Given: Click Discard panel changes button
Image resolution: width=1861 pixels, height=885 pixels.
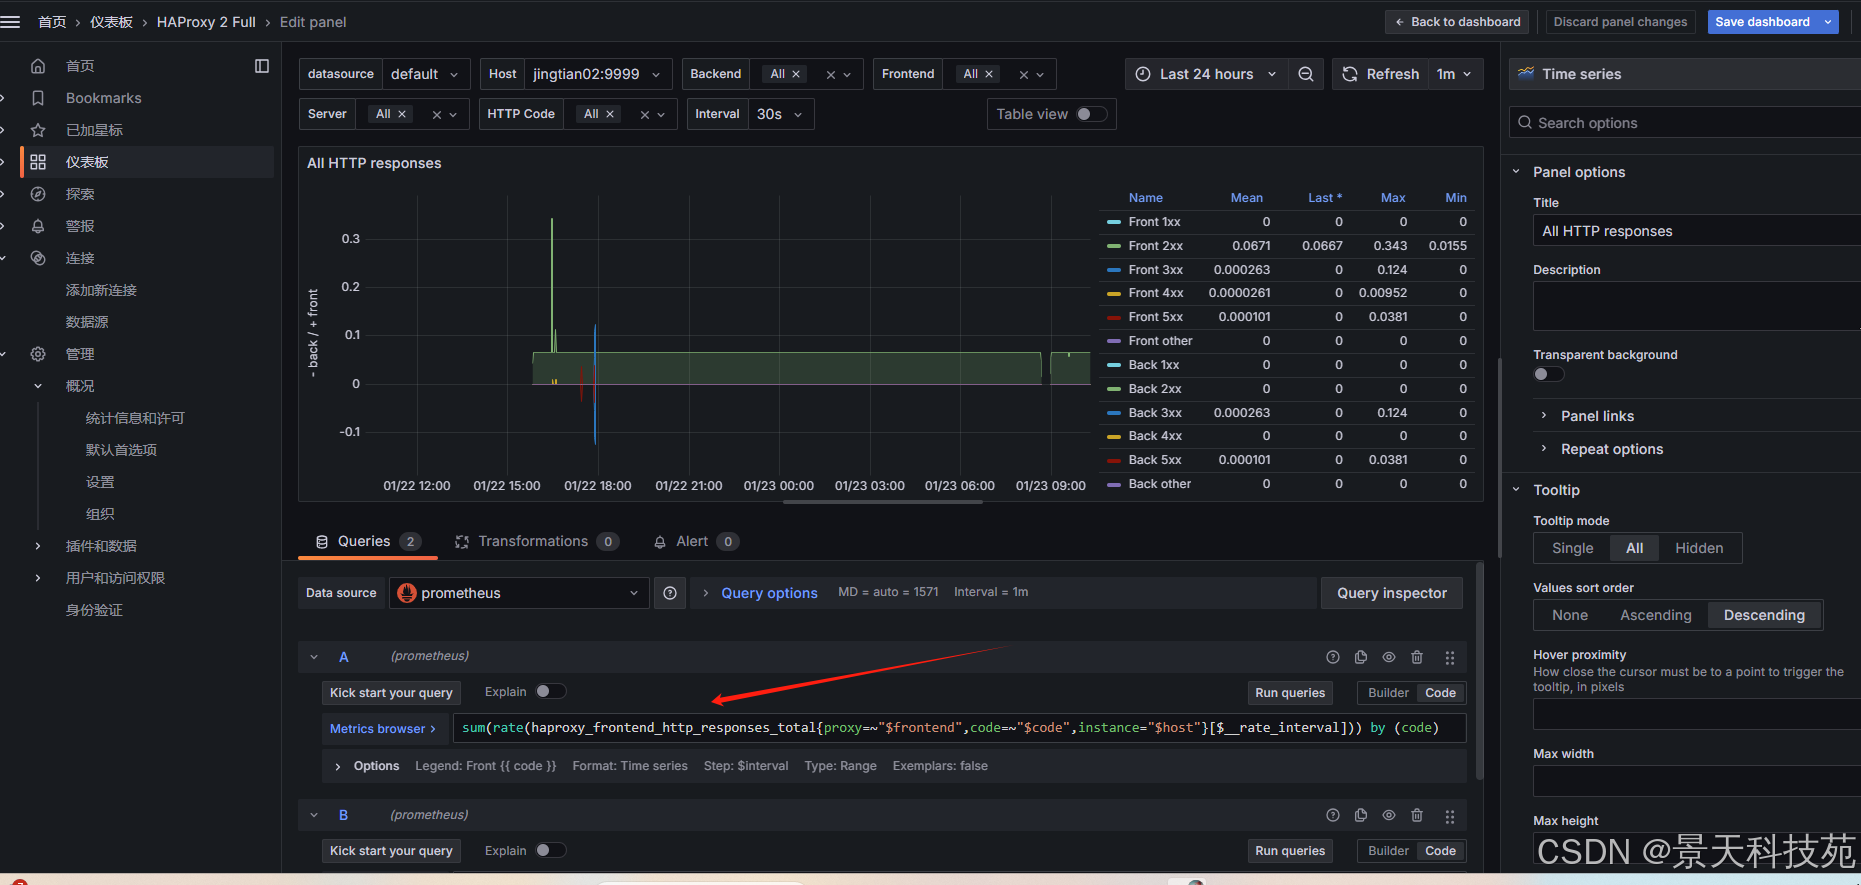Looking at the screenshot, I should 1620,22.
